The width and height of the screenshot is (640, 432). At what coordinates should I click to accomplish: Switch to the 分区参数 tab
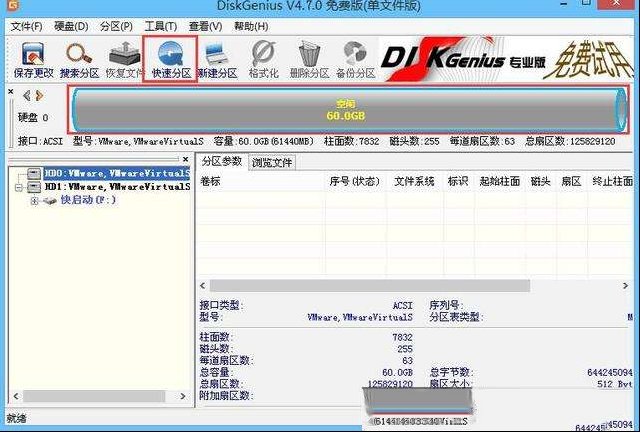[222, 161]
